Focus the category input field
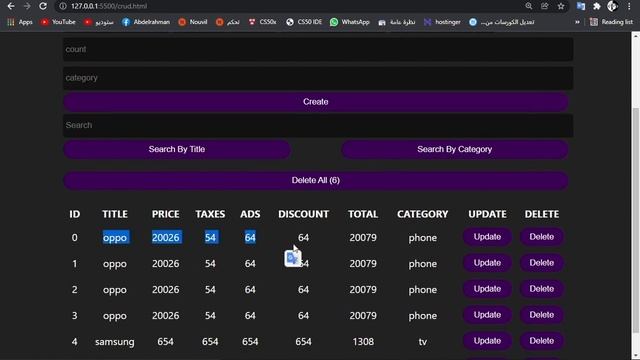 click(x=318, y=78)
